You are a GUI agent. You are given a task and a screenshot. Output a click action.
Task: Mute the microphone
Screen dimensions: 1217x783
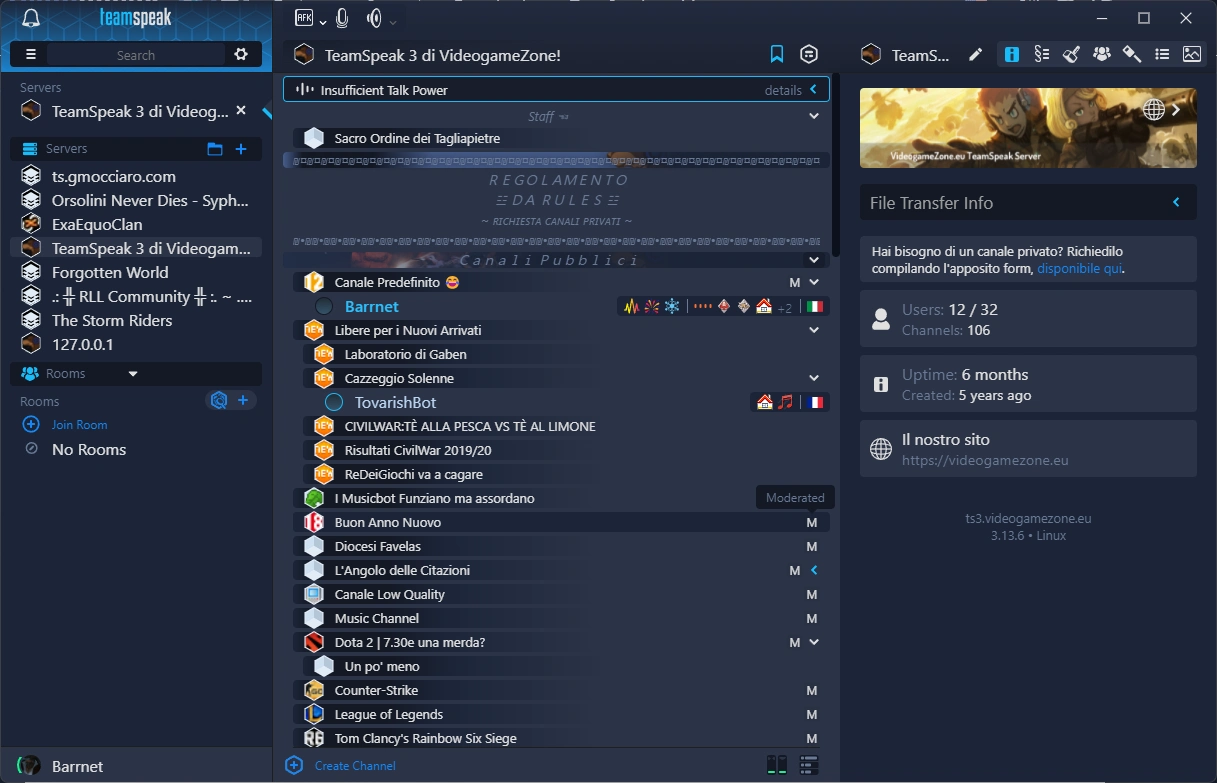click(342, 18)
